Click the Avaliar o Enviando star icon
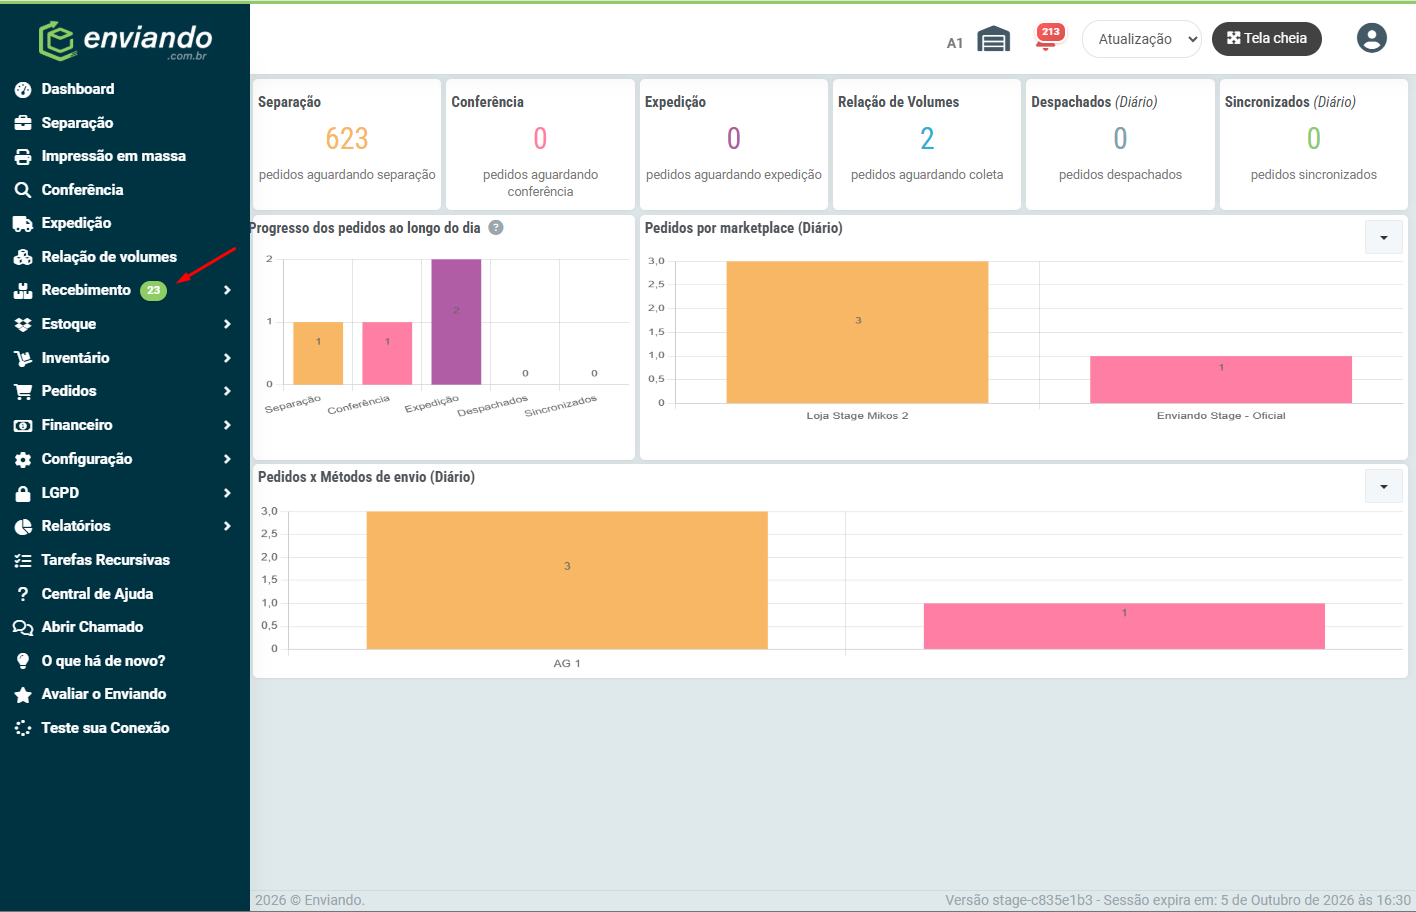 pos(23,694)
